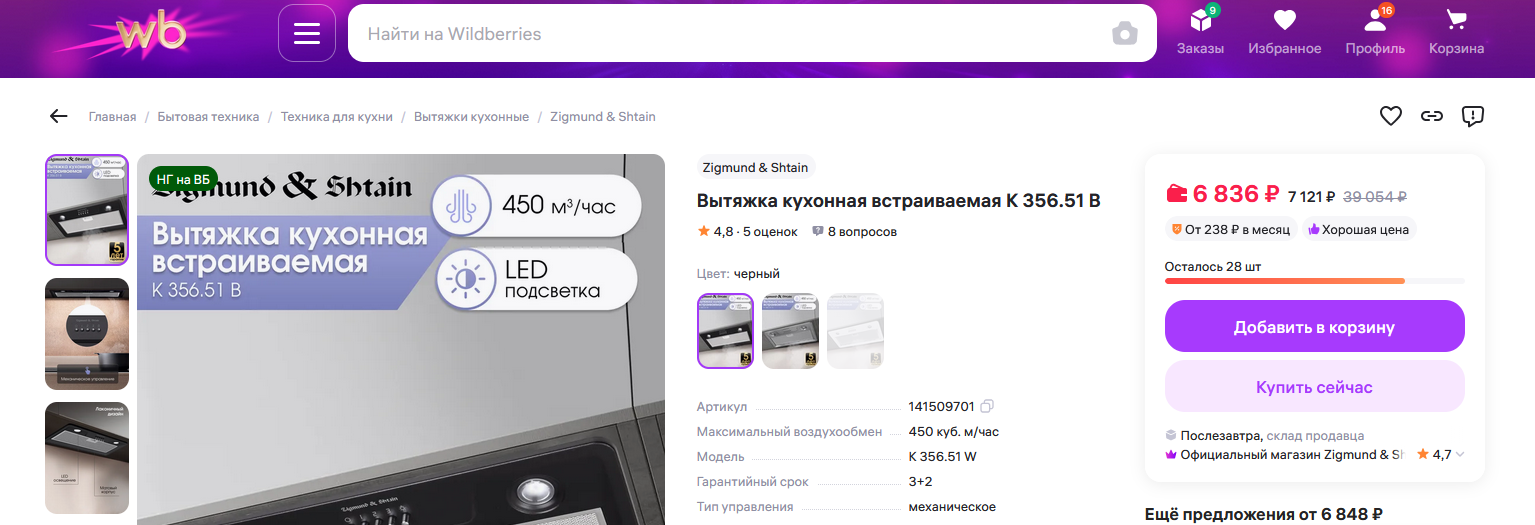The height and width of the screenshot is (525, 1535).
Task: Report the product with exclamation bubble icon
Action: click(x=1473, y=116)
